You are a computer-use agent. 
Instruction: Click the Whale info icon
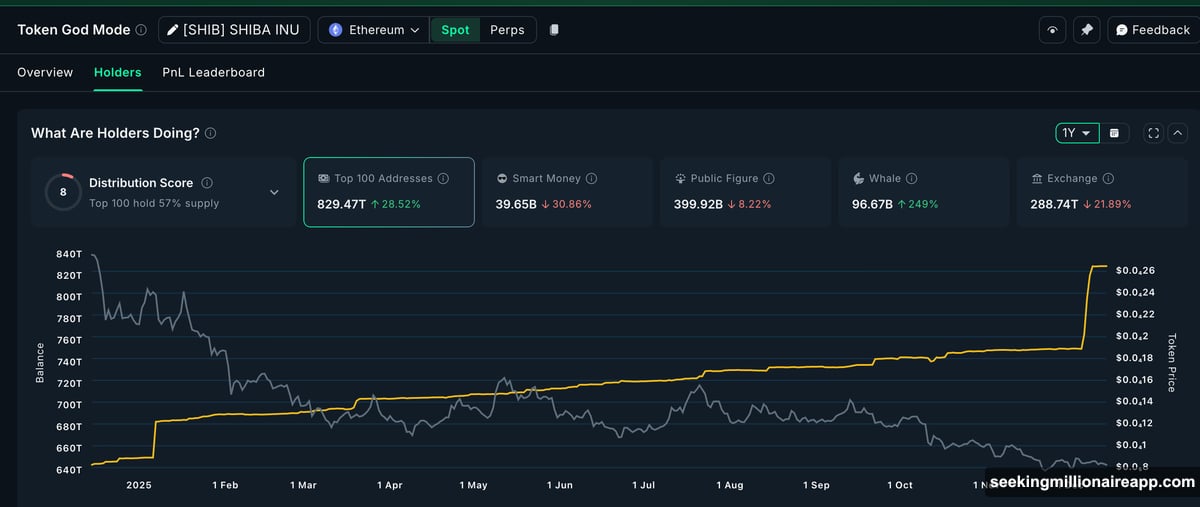[911, 178]
